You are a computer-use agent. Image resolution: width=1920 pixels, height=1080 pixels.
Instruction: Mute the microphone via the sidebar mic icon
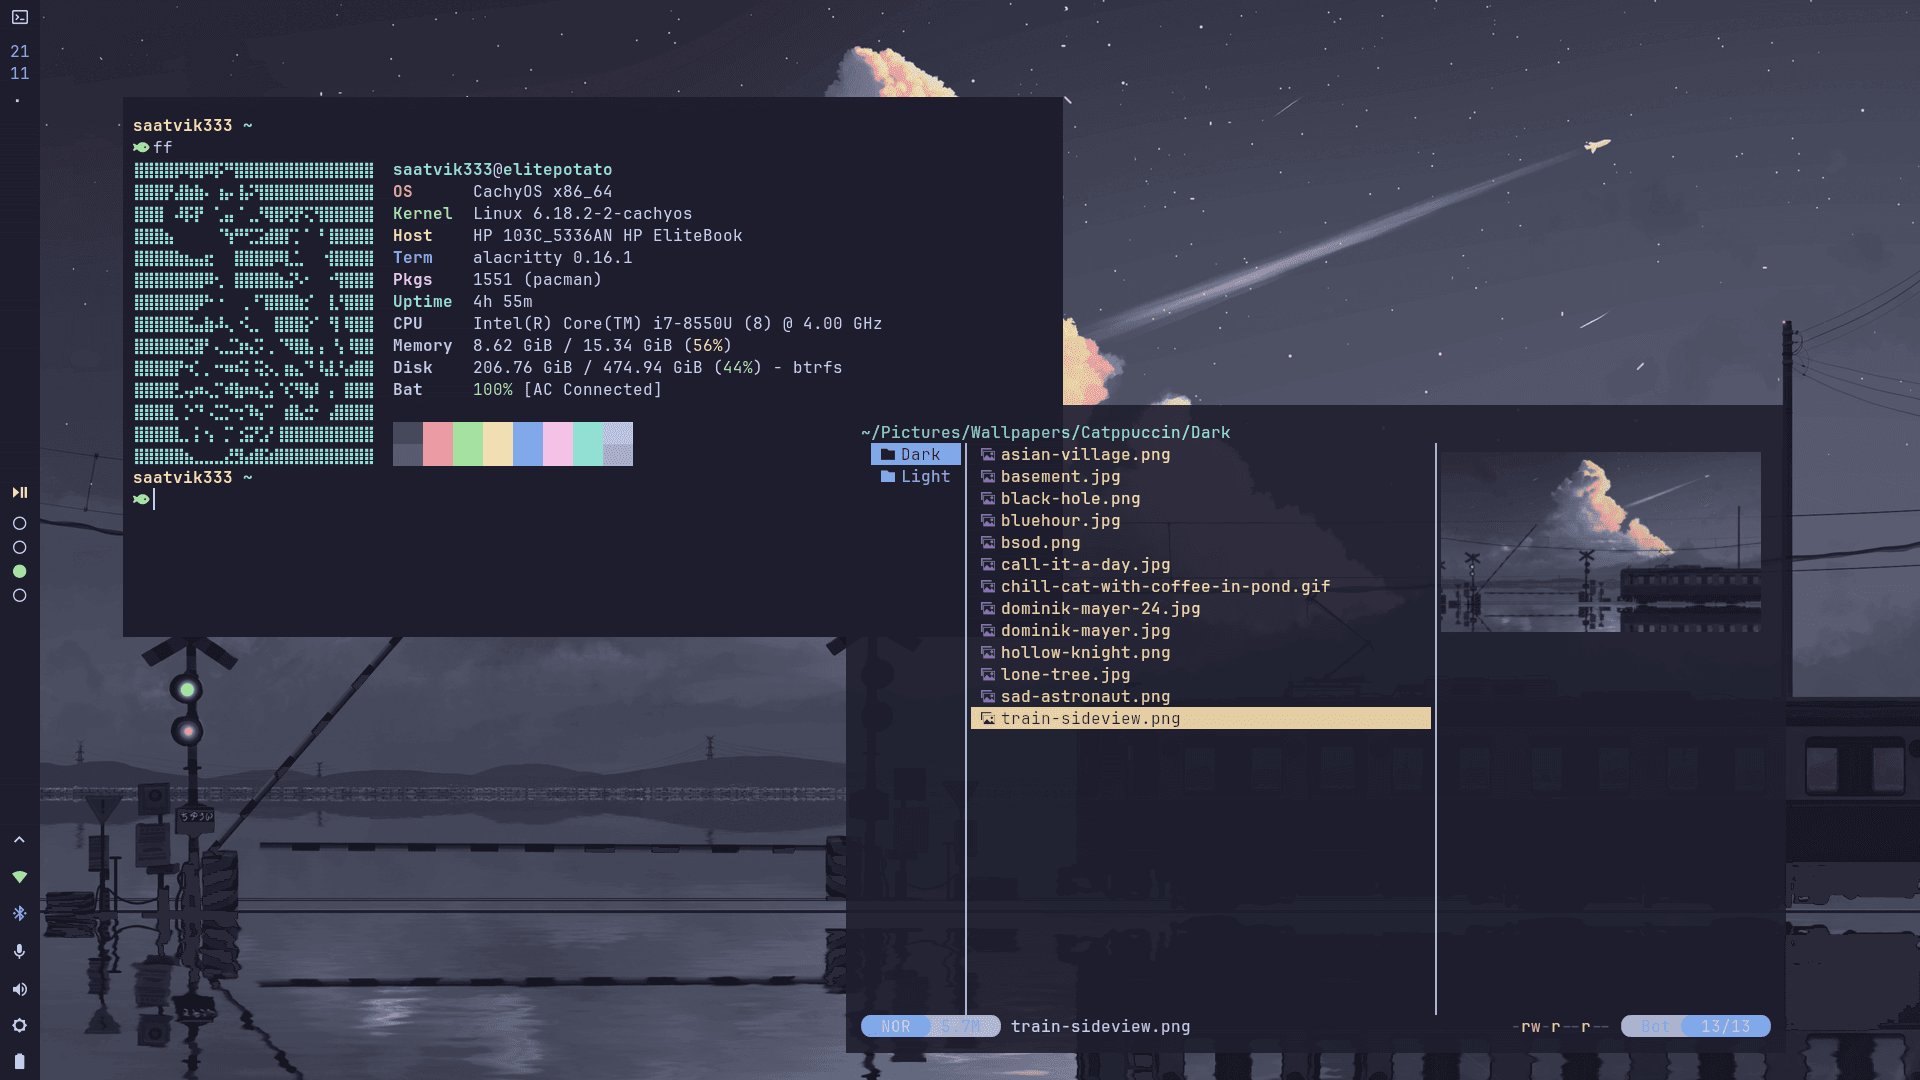pyautogui.click(x=19, y=951)
